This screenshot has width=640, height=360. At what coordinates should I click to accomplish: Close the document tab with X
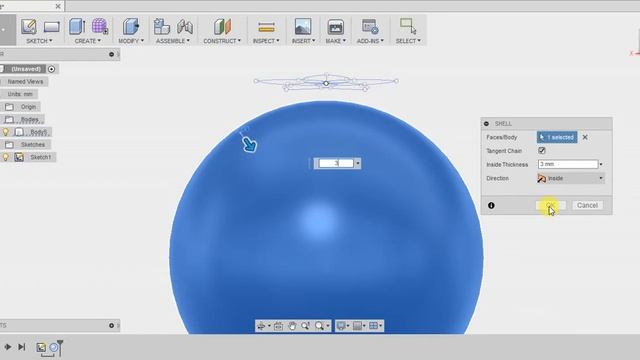[x=58, y=6]
